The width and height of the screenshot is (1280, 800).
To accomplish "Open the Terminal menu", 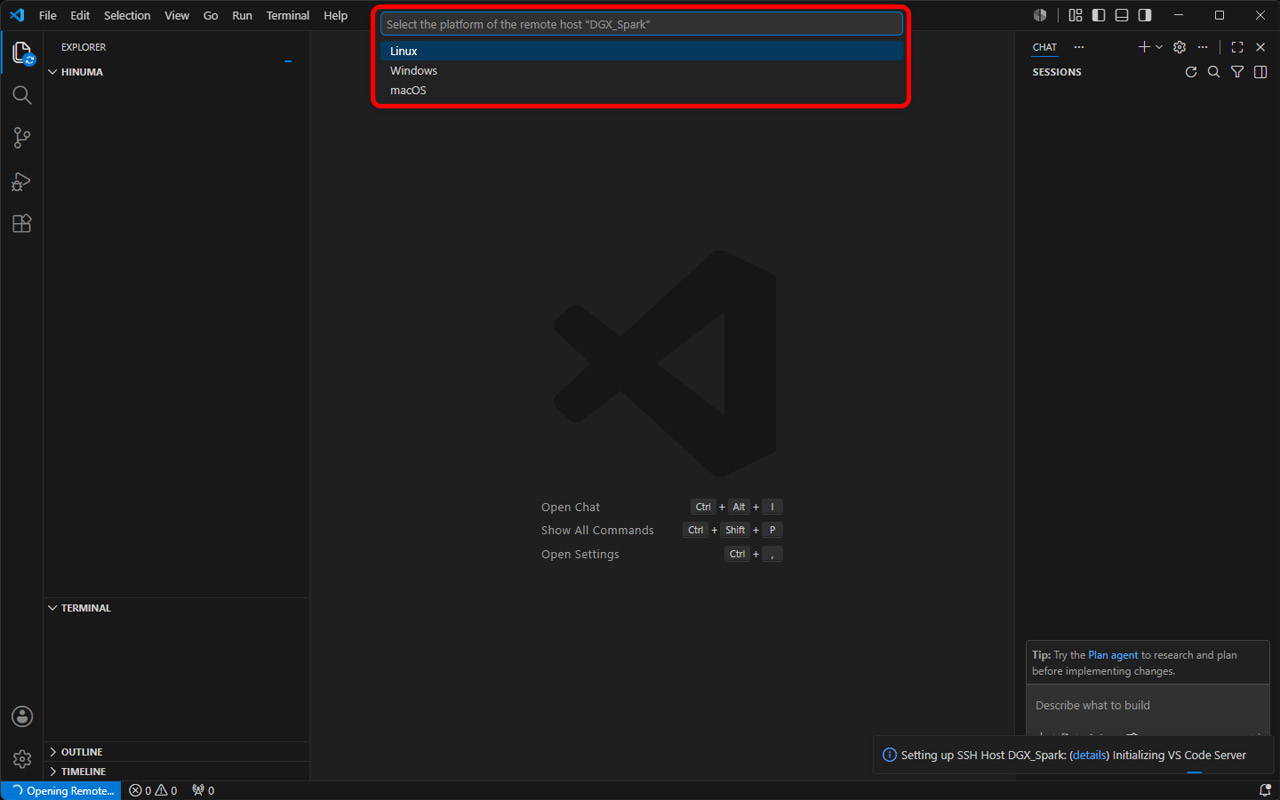I will pyautogui.click(x=288, y=15).
